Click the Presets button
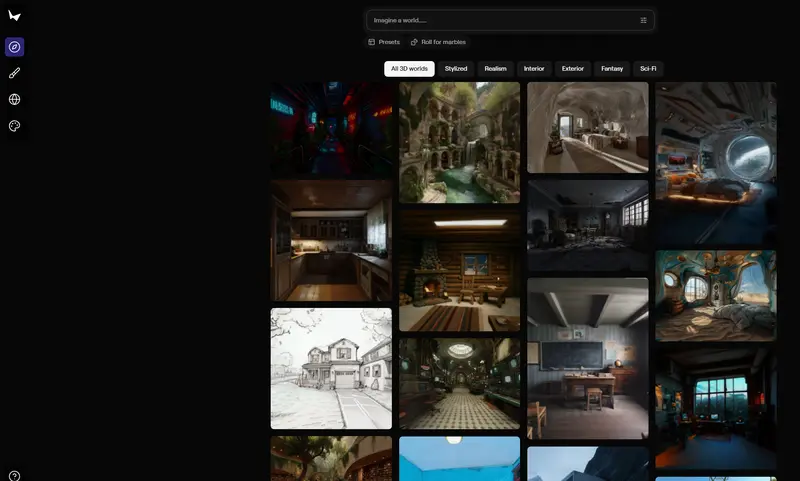 pyautogui.click(x=384, y=42)
